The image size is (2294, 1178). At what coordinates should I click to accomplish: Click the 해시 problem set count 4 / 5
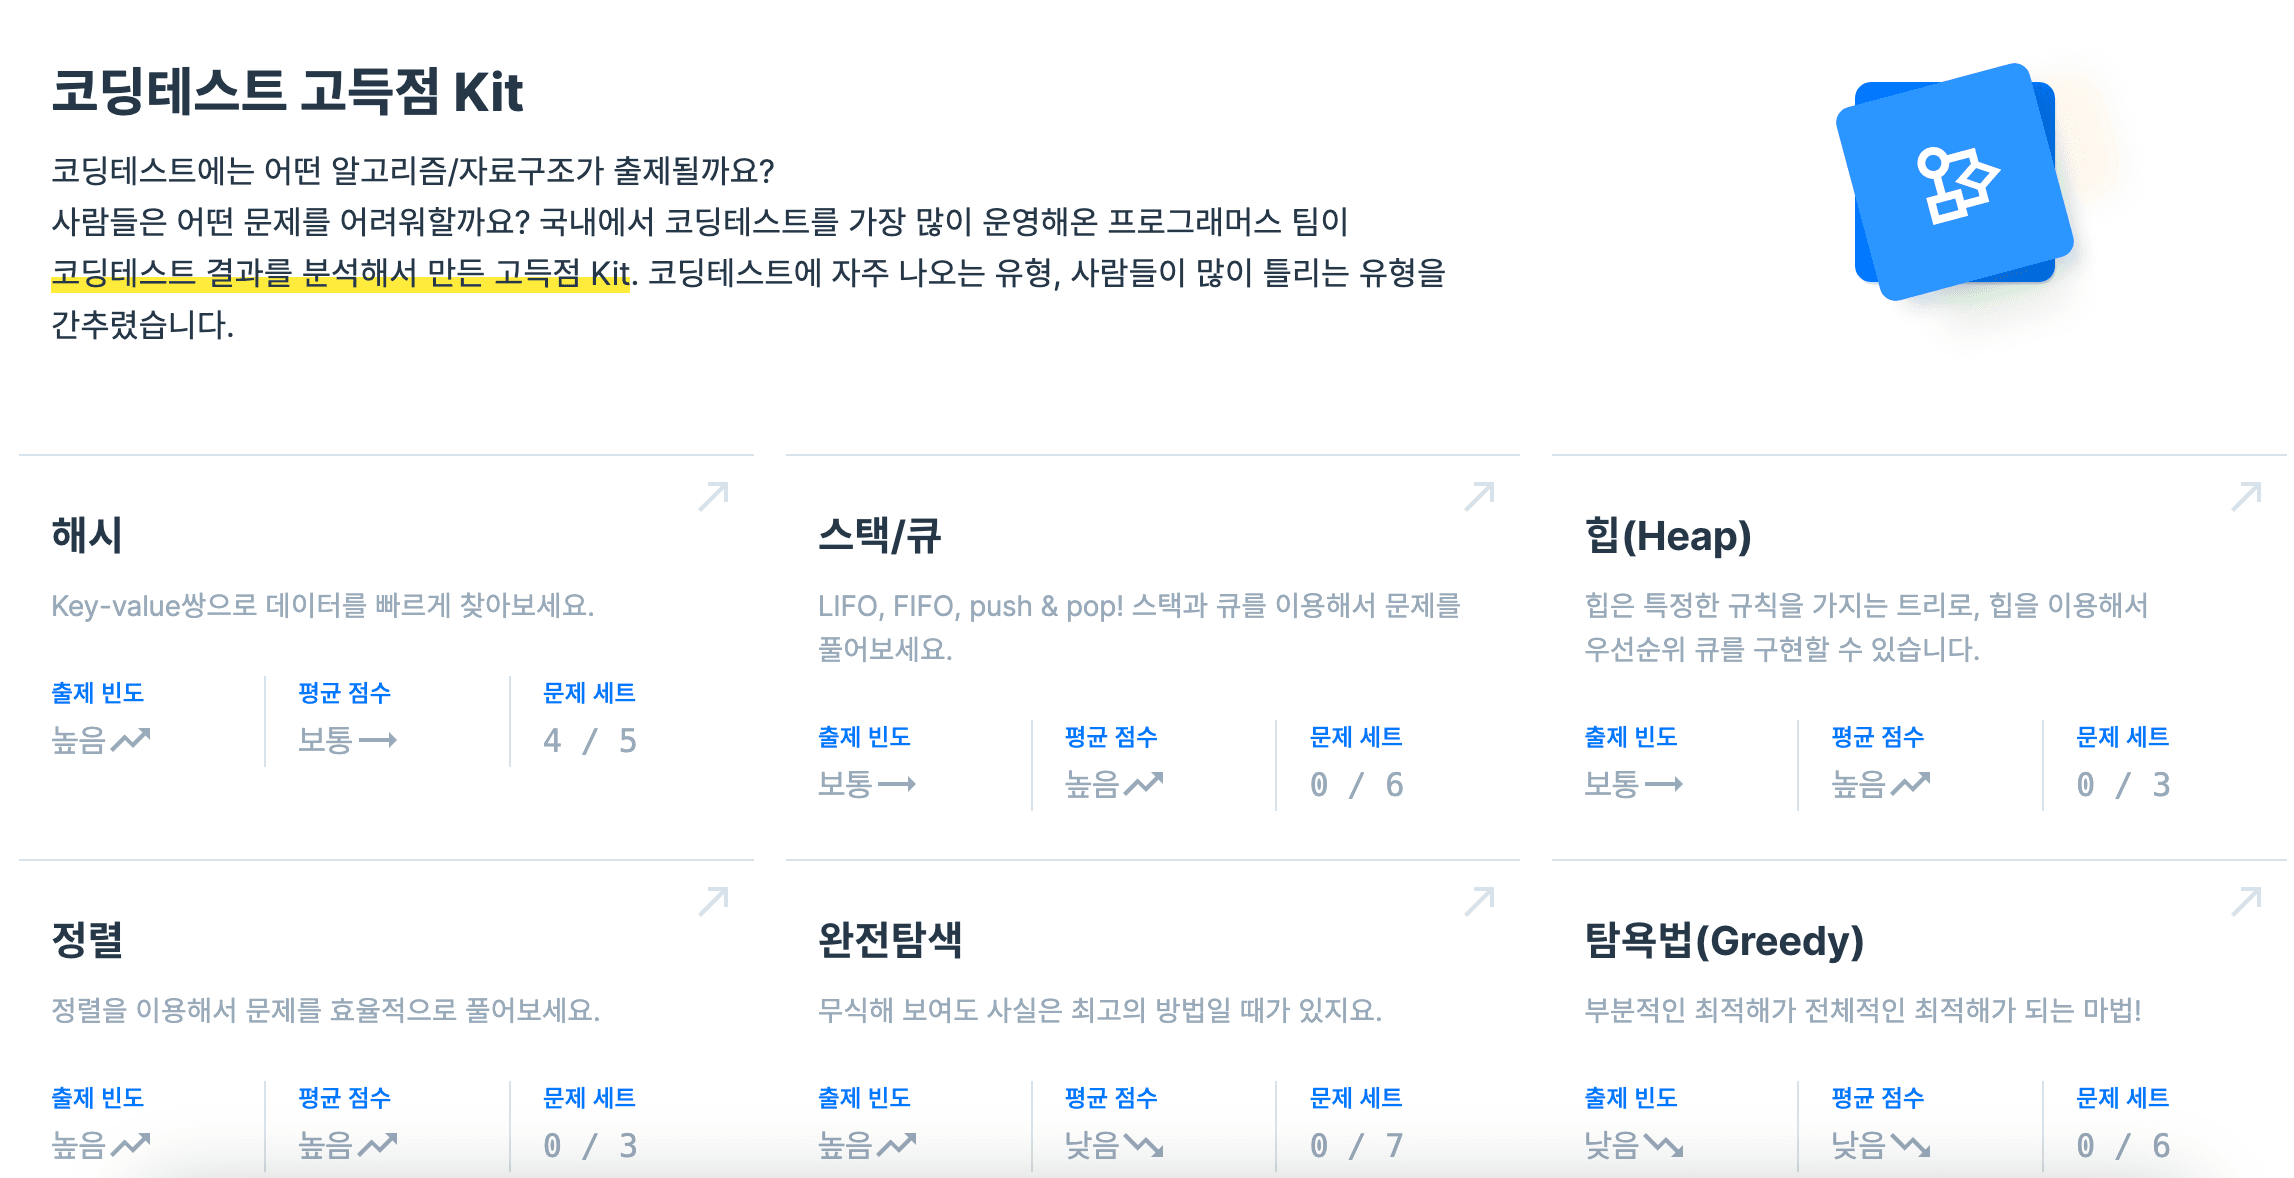click(589, 741)
